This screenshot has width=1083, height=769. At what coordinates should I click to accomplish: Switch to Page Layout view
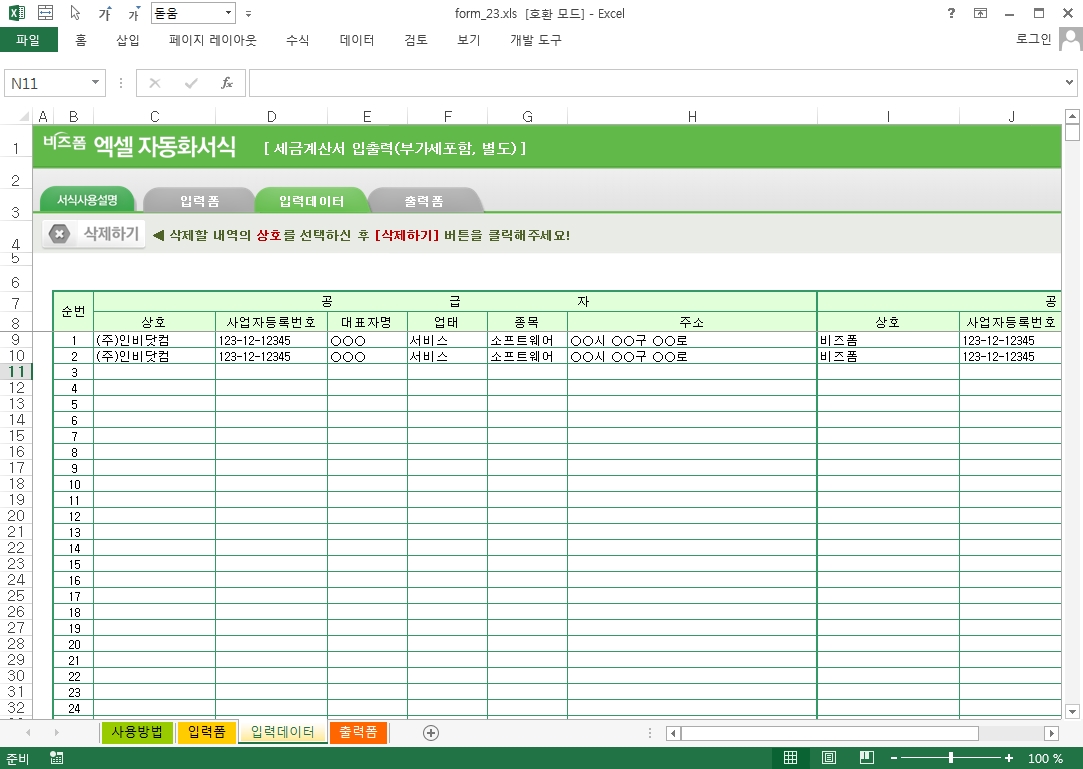click(828, 758)
